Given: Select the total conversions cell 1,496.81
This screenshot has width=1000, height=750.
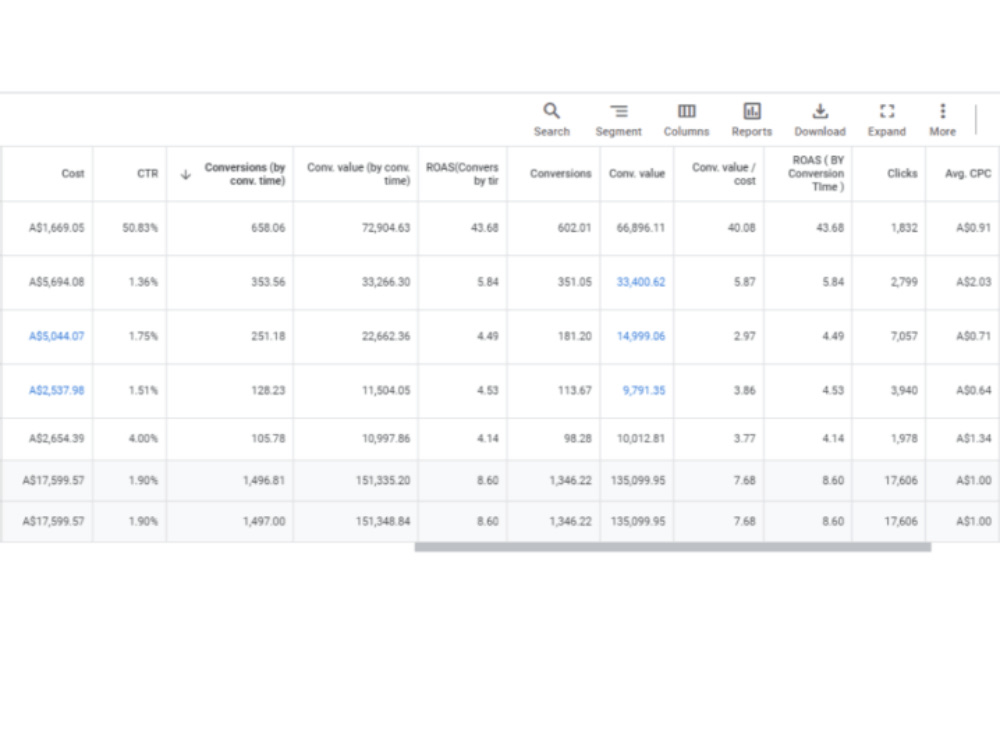Looking at the screenshot, I should point(264,480).
